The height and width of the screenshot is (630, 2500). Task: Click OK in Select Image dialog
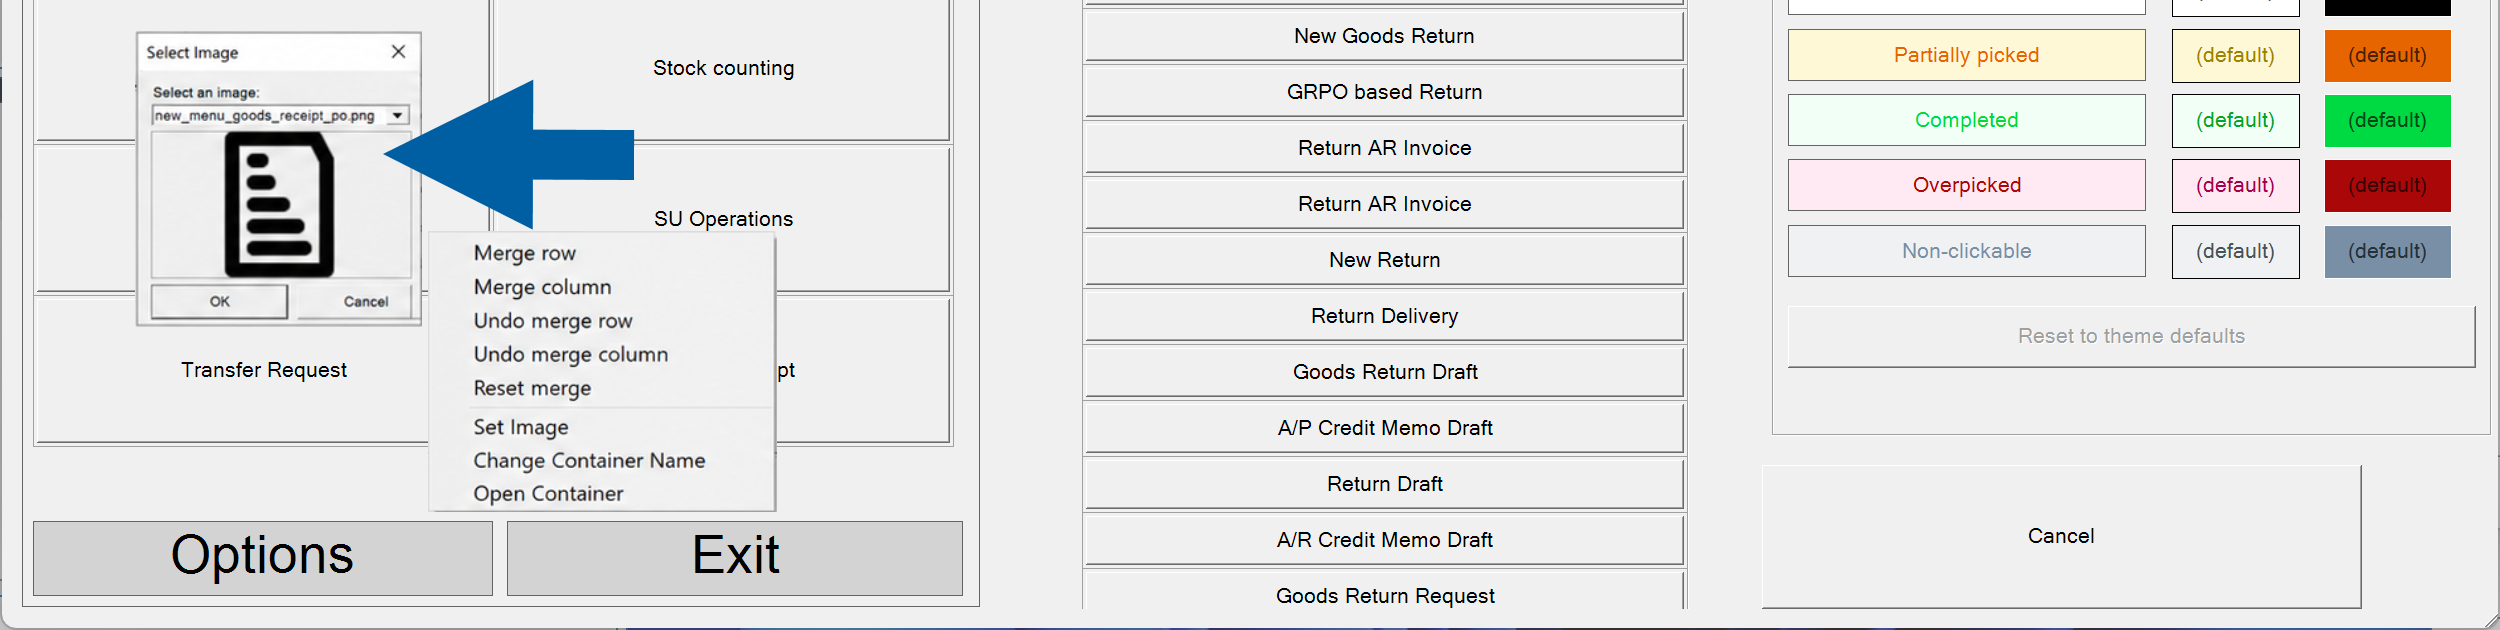[x=220, y=302]
